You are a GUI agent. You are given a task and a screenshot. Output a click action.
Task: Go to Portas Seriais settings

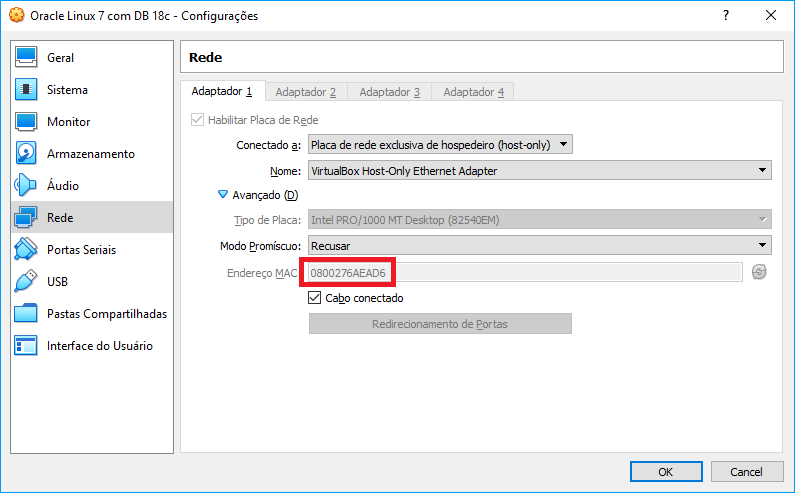tap(92, 249)
